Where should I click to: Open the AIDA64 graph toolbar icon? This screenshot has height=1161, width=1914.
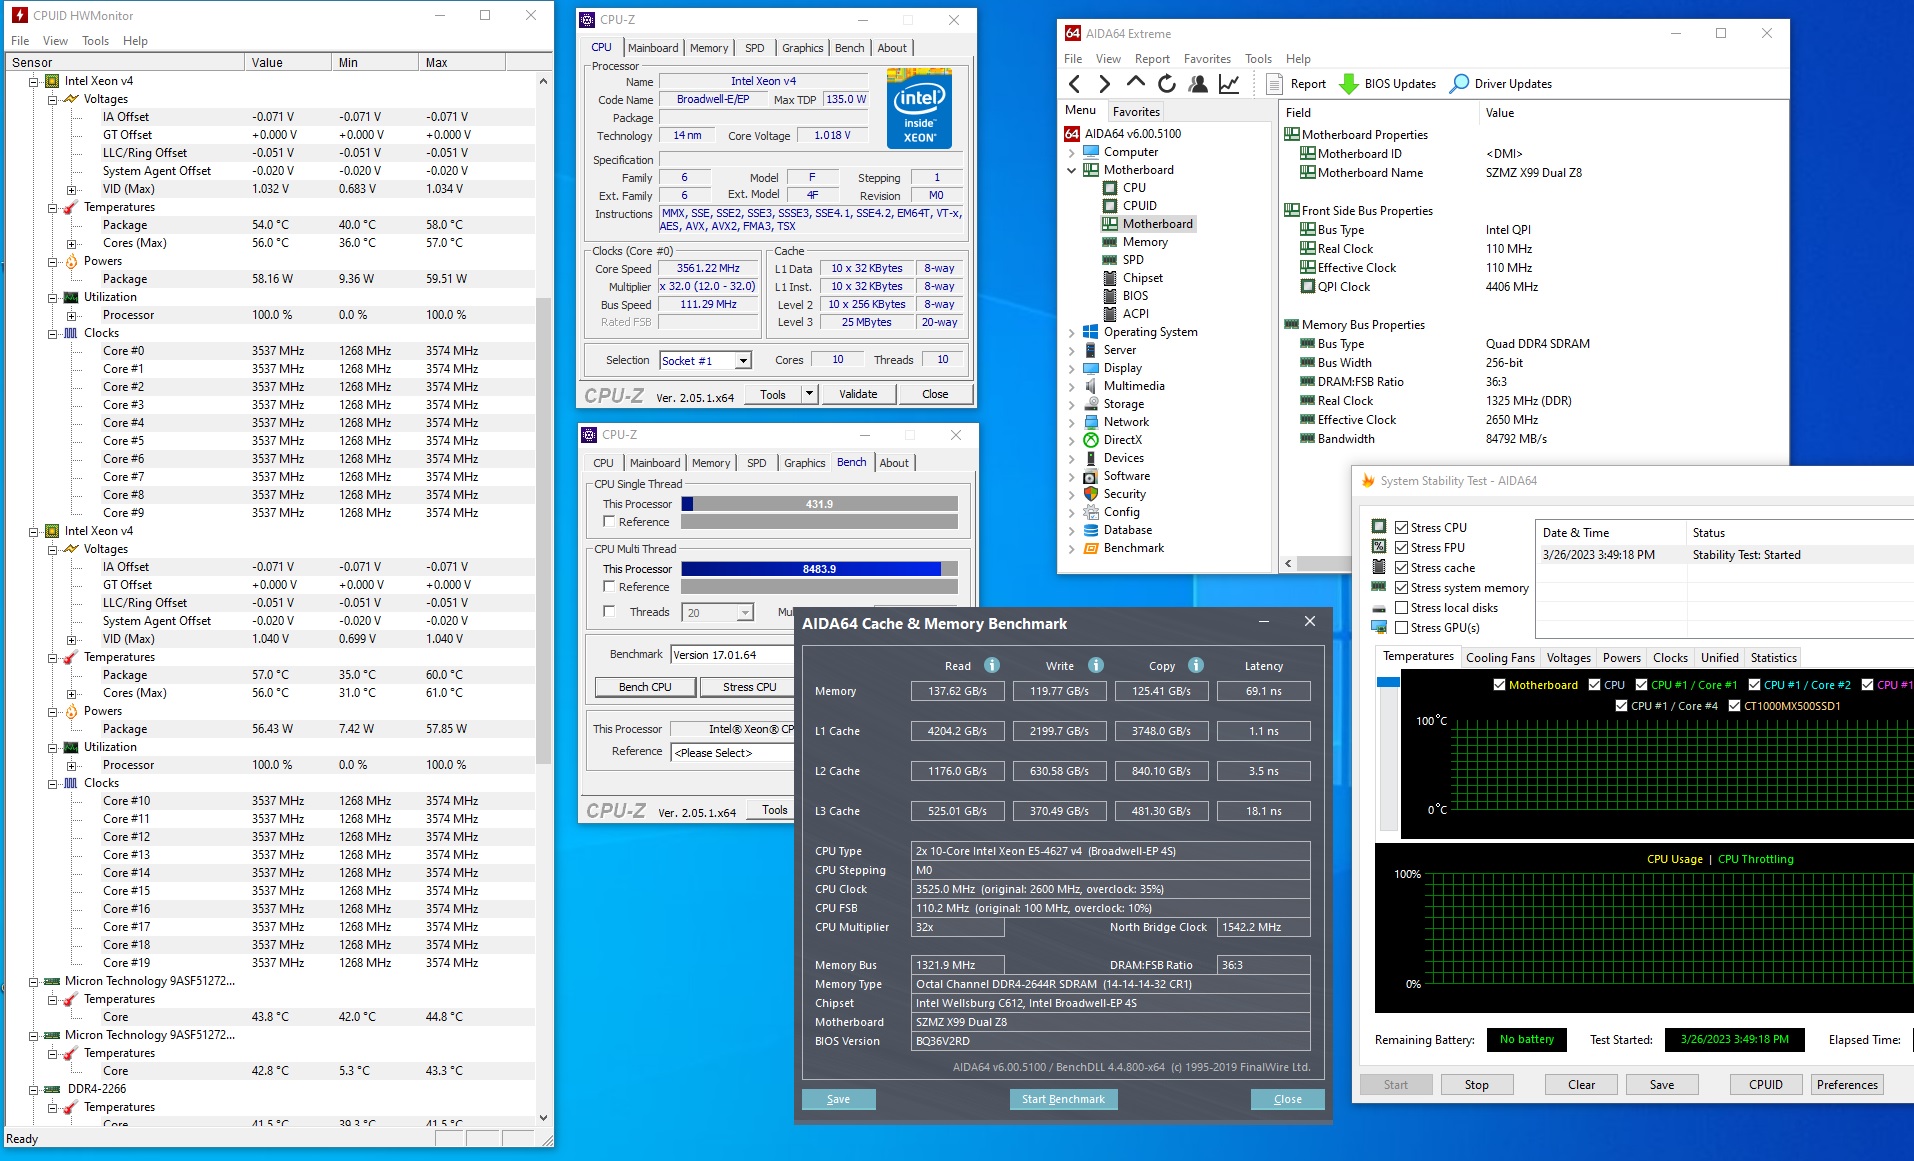point(1229,84)
